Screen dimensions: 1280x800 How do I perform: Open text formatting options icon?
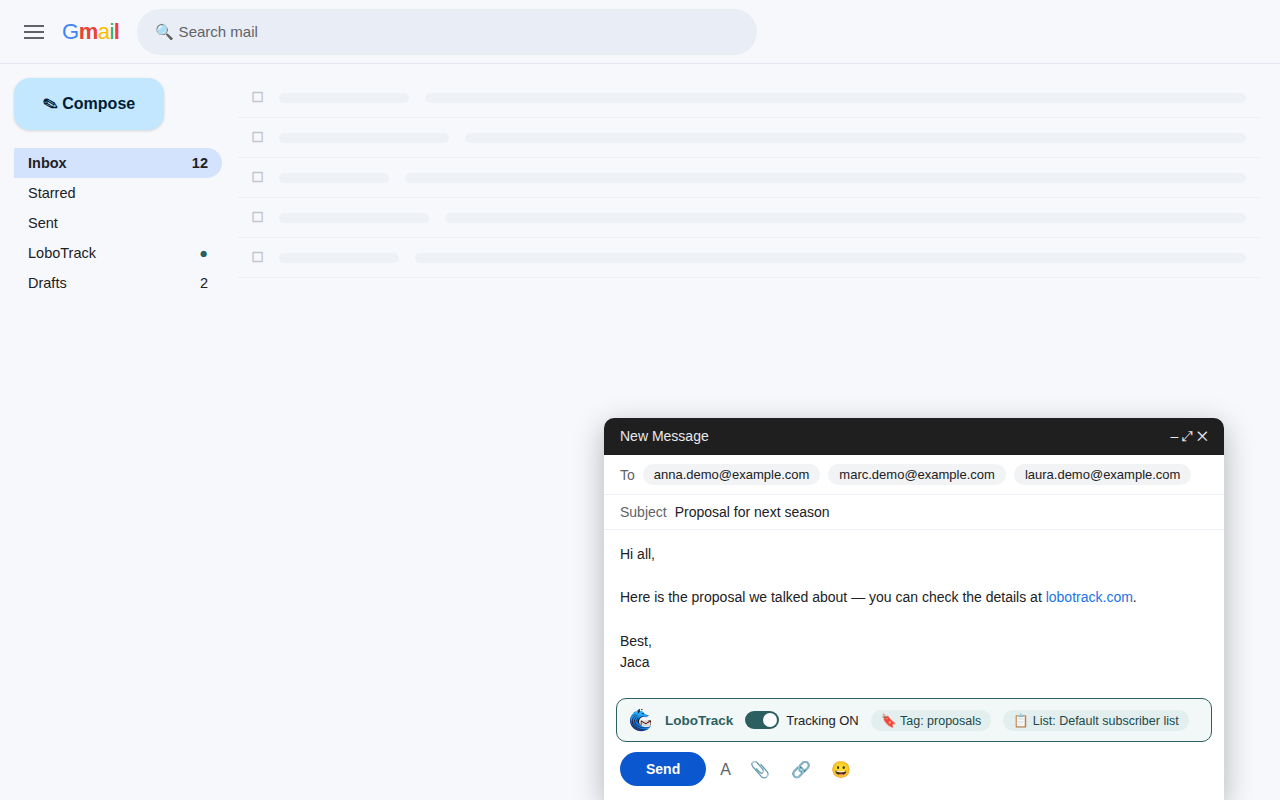coord(726,769)
